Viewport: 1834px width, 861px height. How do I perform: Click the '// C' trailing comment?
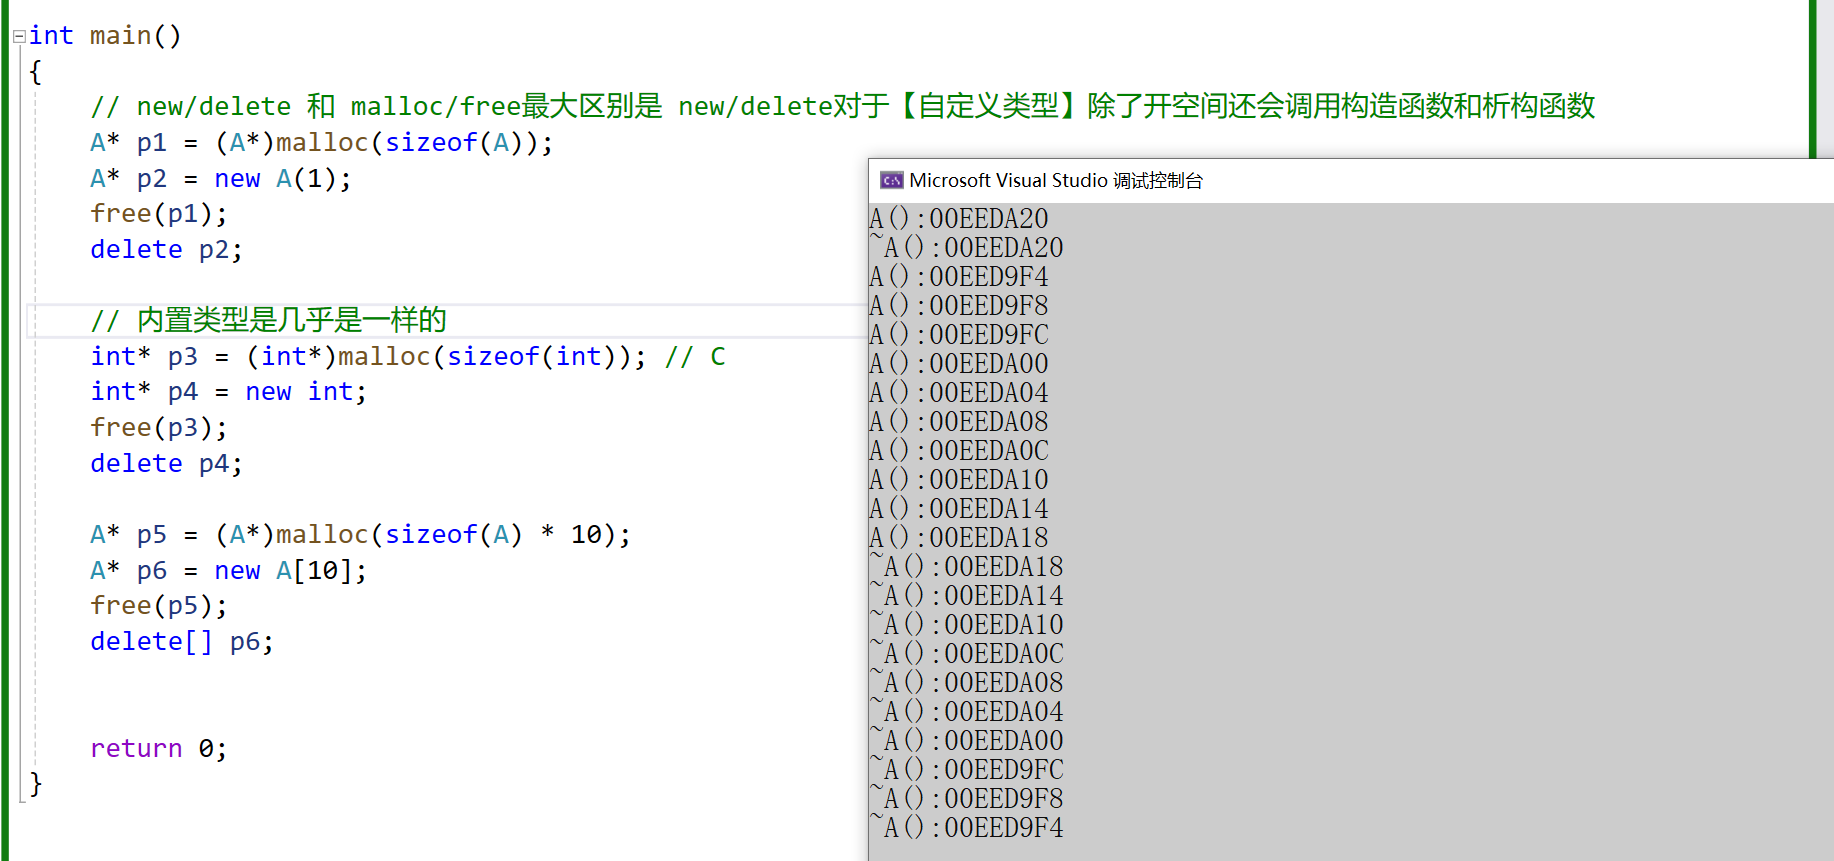tap(695, 357)
